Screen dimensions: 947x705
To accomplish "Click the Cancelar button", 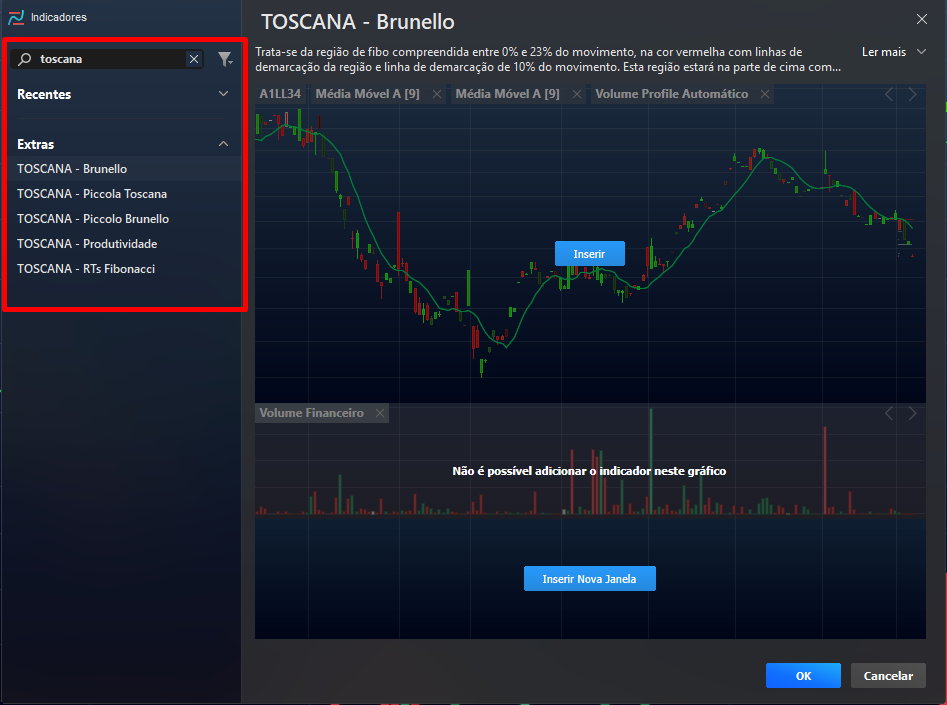I will click(888, 675).
